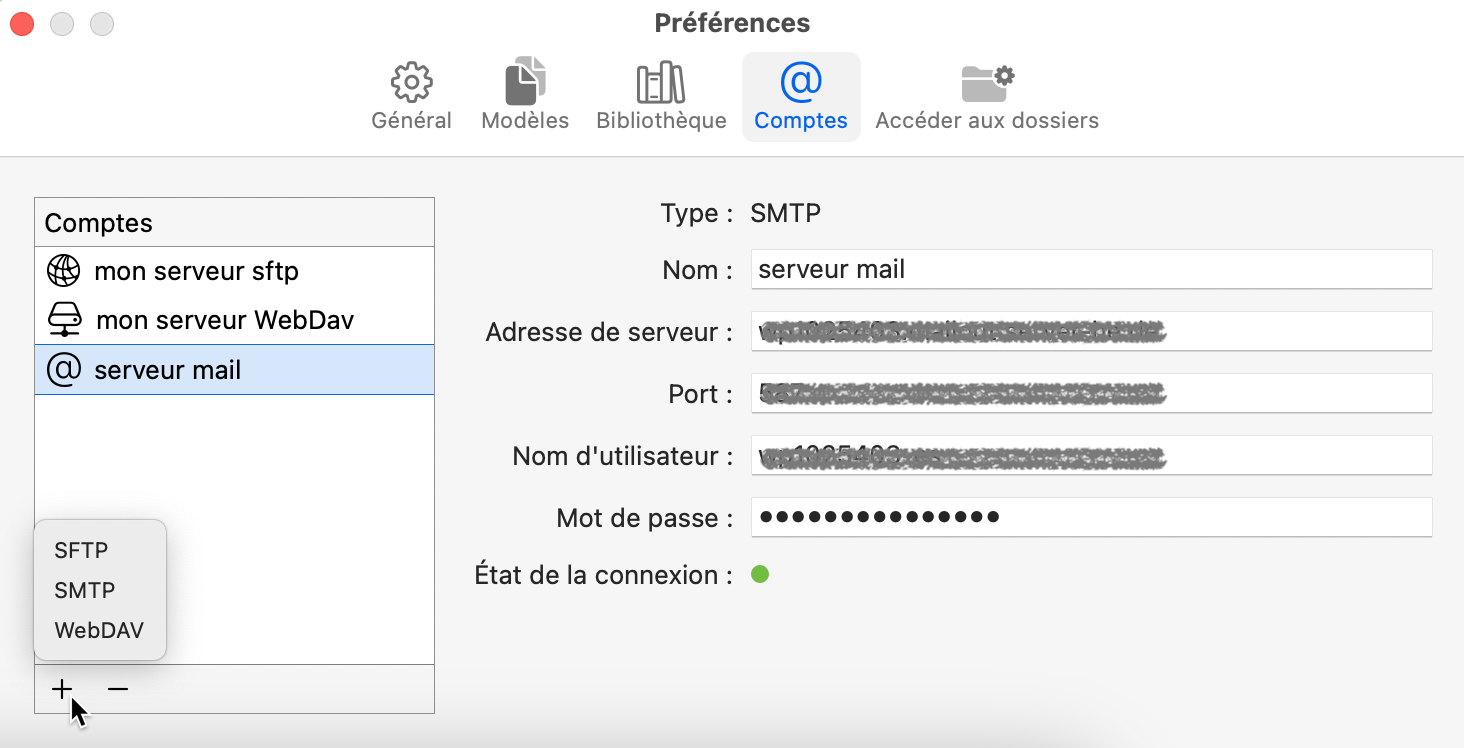
Task: Open the Bibliothèque panel
Action: [660, 95]
